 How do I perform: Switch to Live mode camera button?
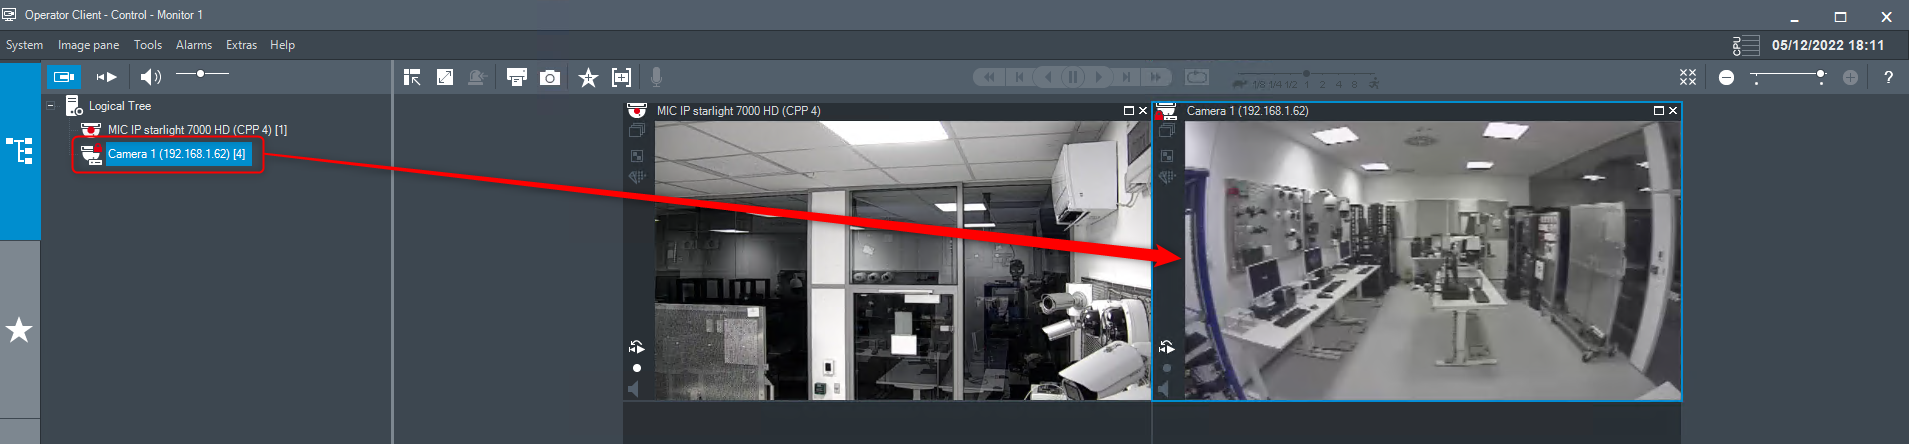[64, 76]
